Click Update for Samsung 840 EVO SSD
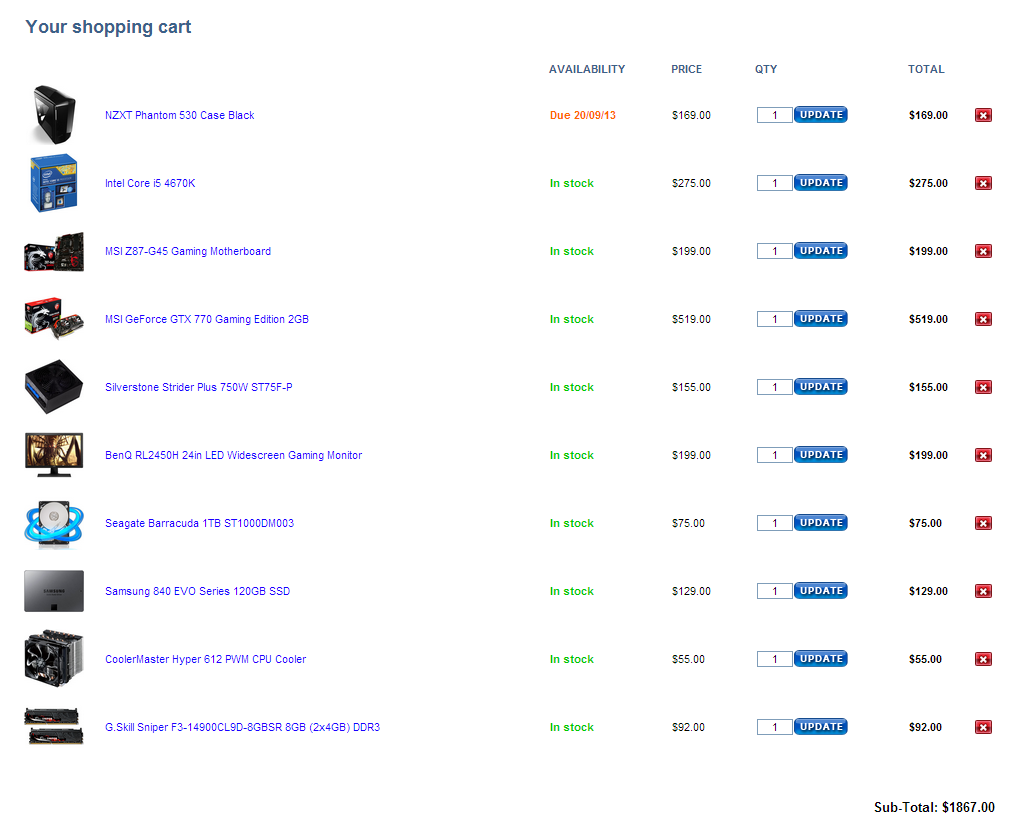The width and height of the screenshot is (1017, 828). pyautogui.click(x=820, y=591)
